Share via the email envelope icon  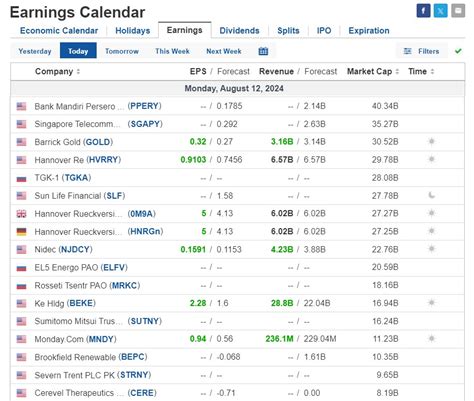[x=458, y=11]
